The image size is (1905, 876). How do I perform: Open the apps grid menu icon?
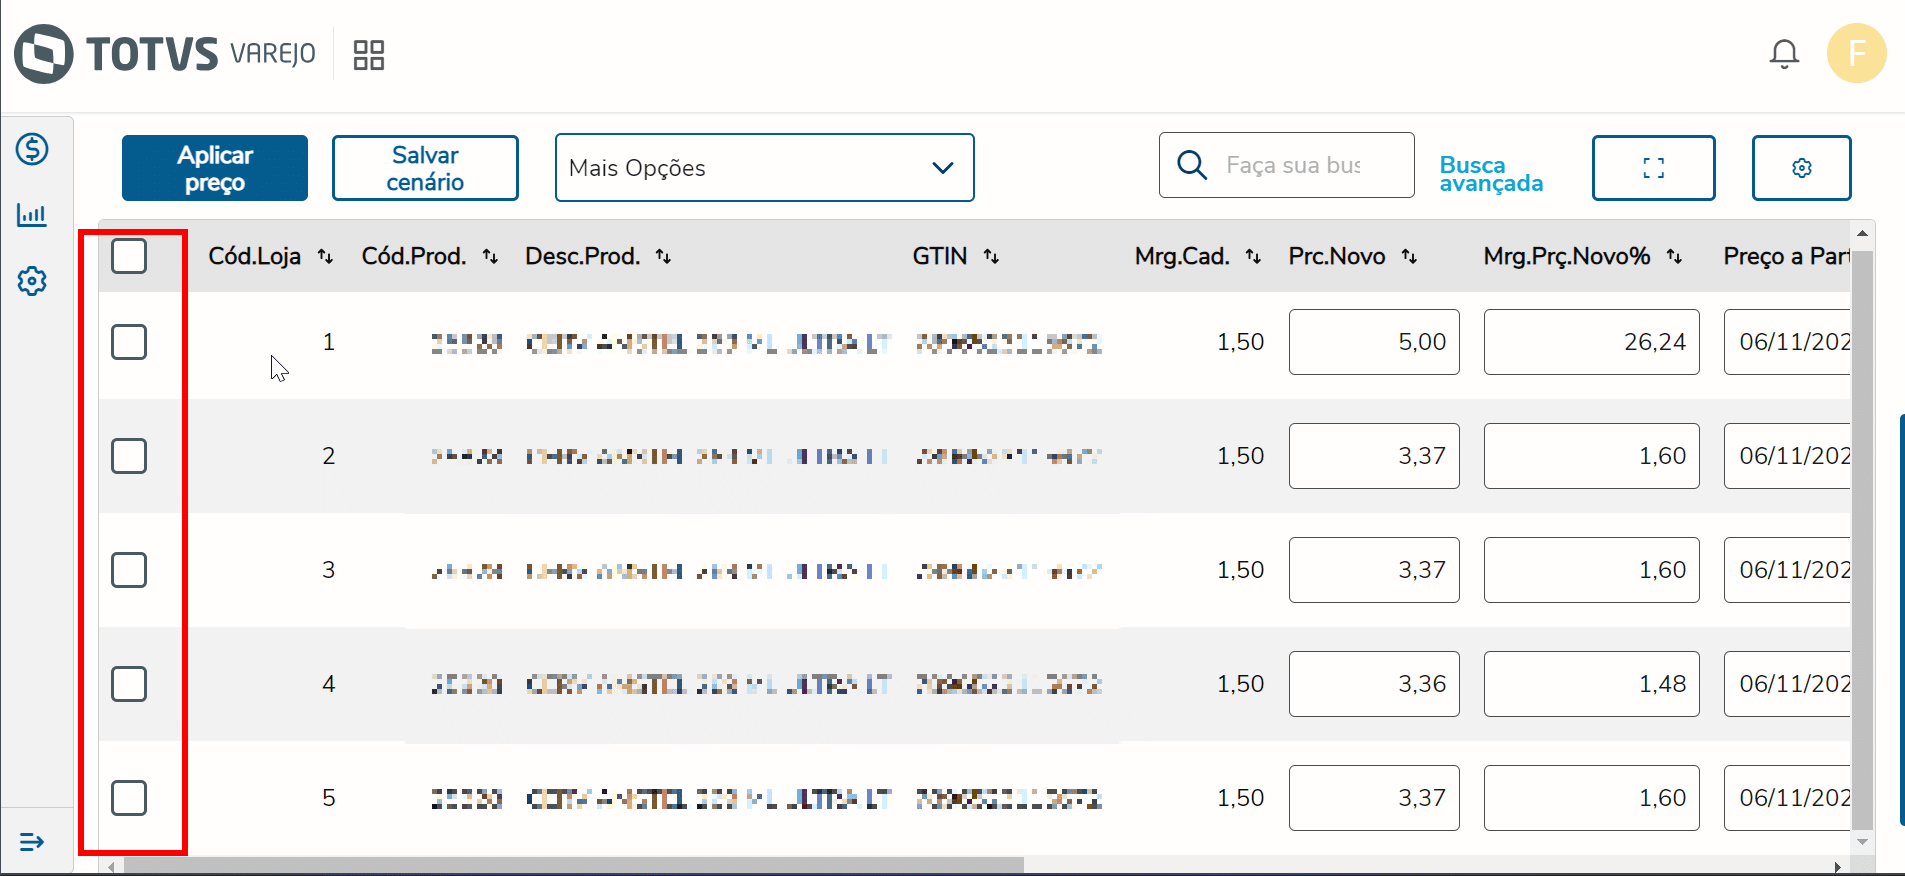pos(369,55)
